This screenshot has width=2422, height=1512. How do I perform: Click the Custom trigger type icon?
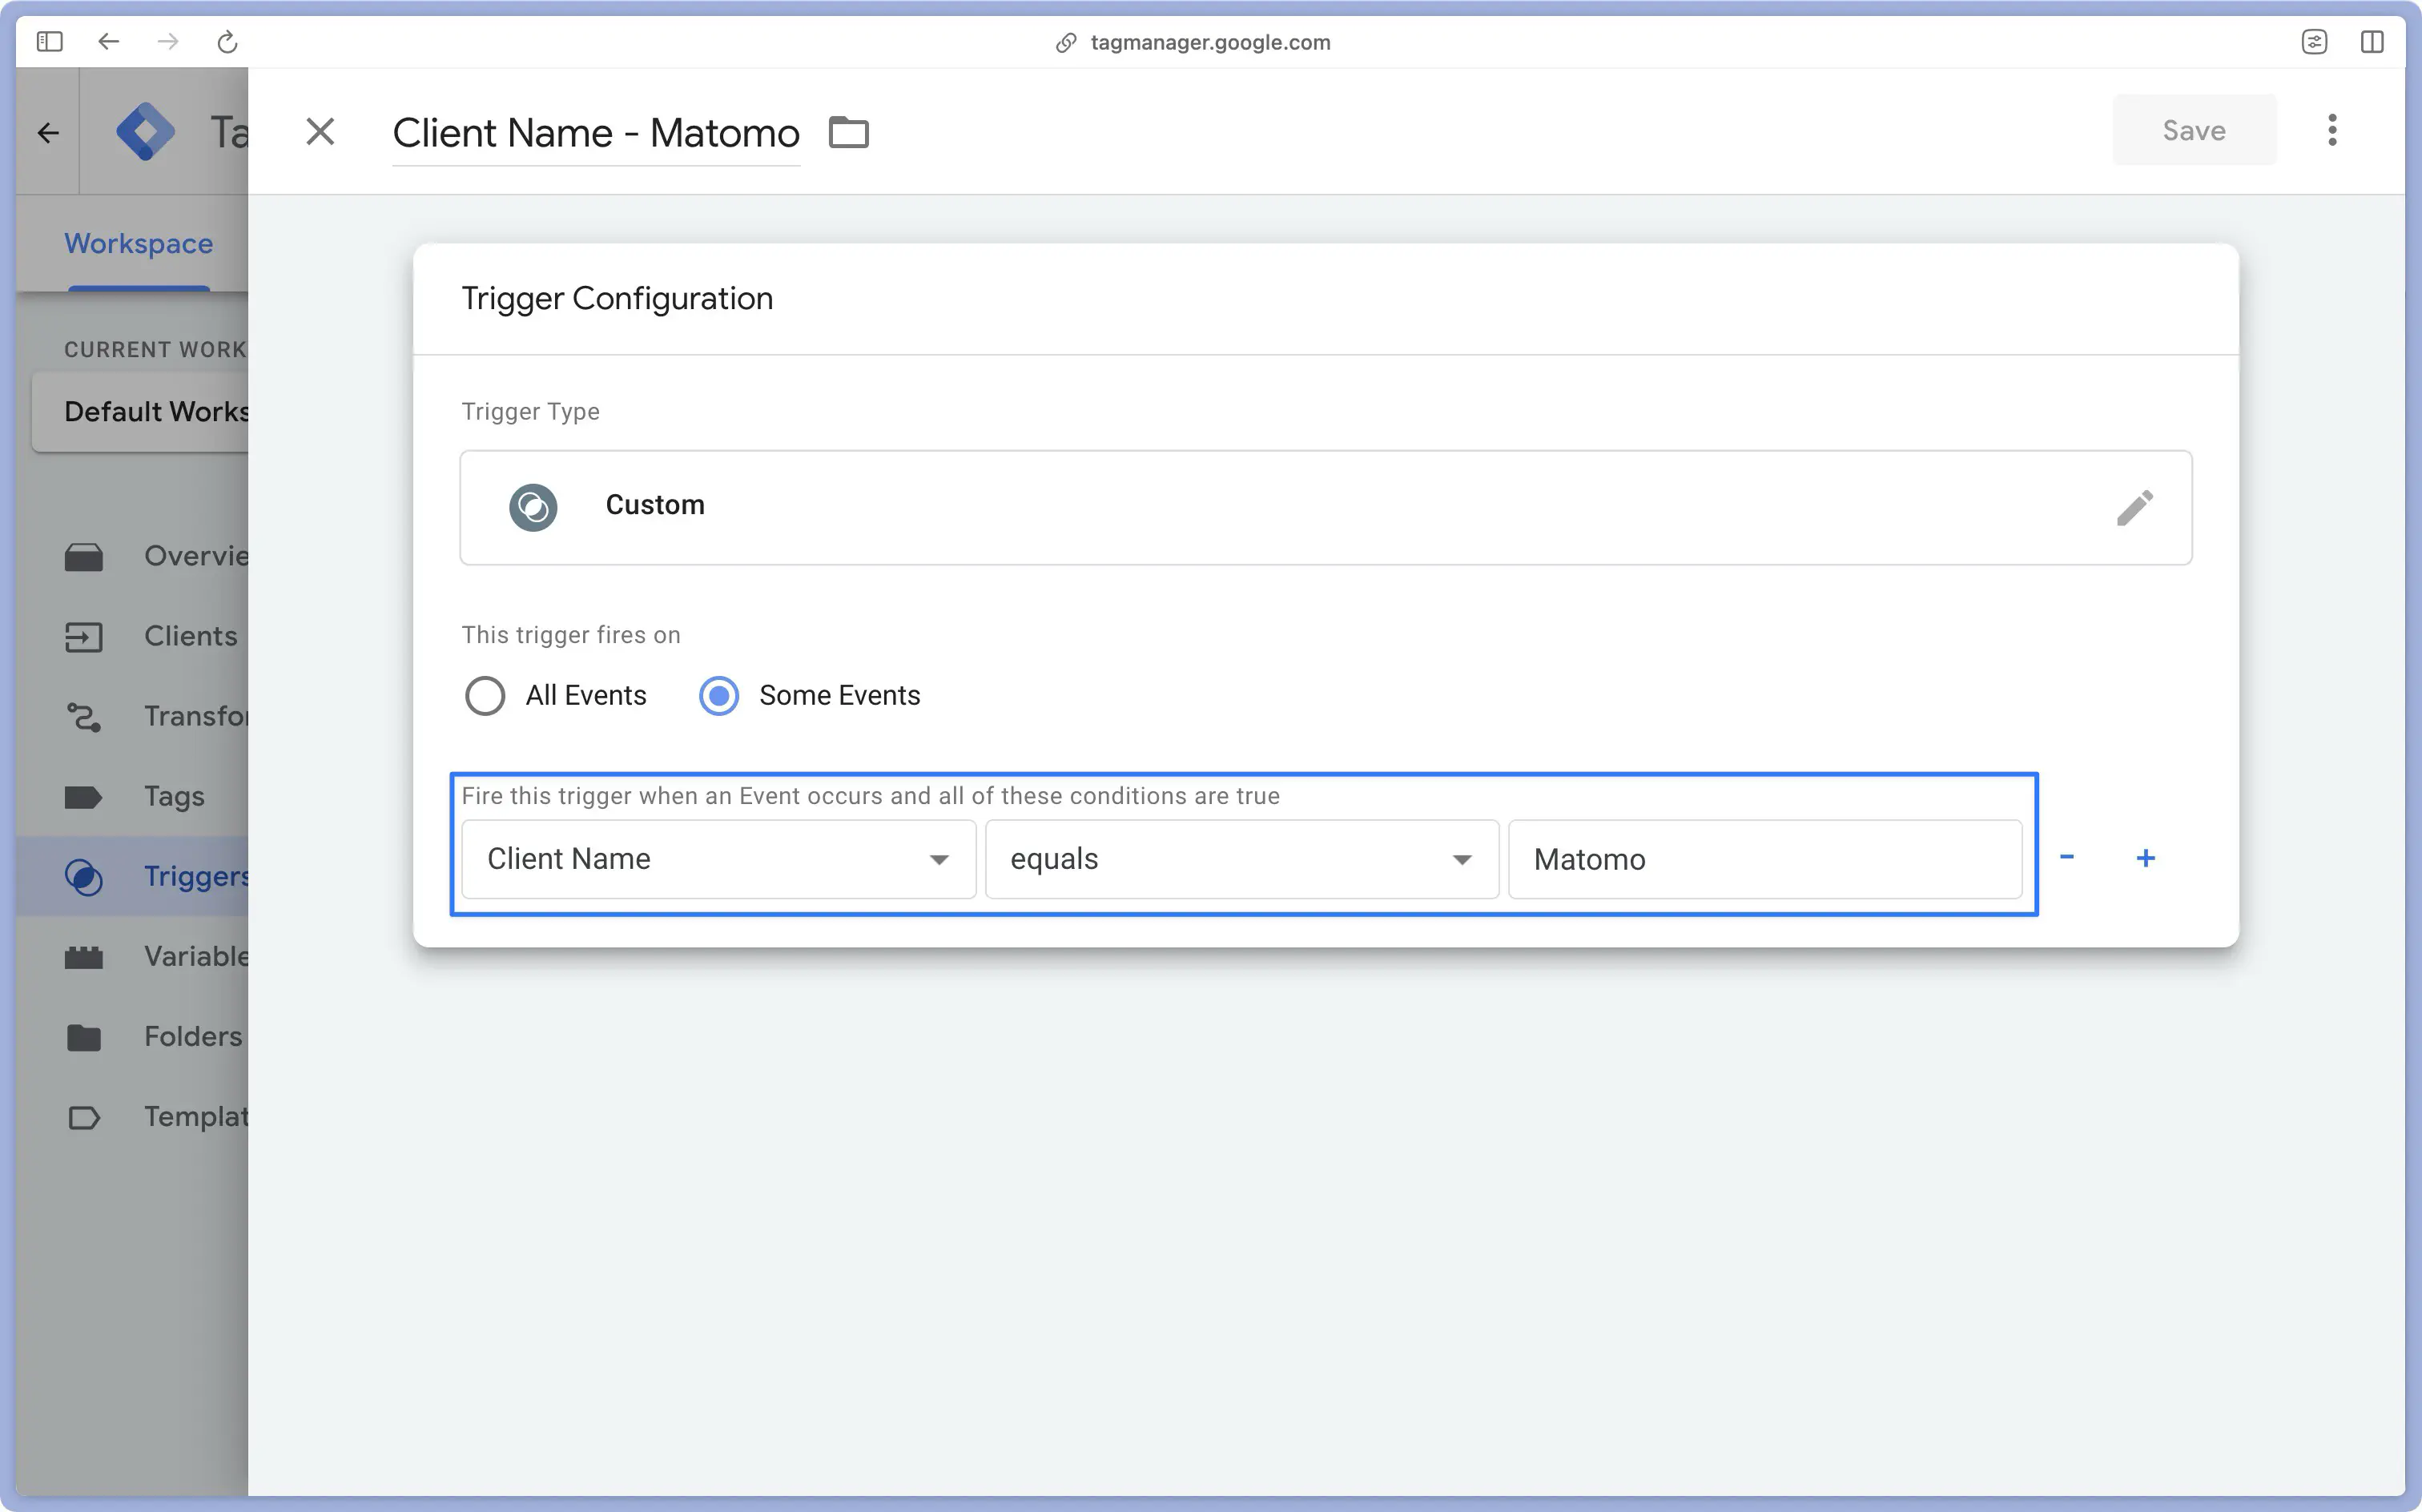533,508
